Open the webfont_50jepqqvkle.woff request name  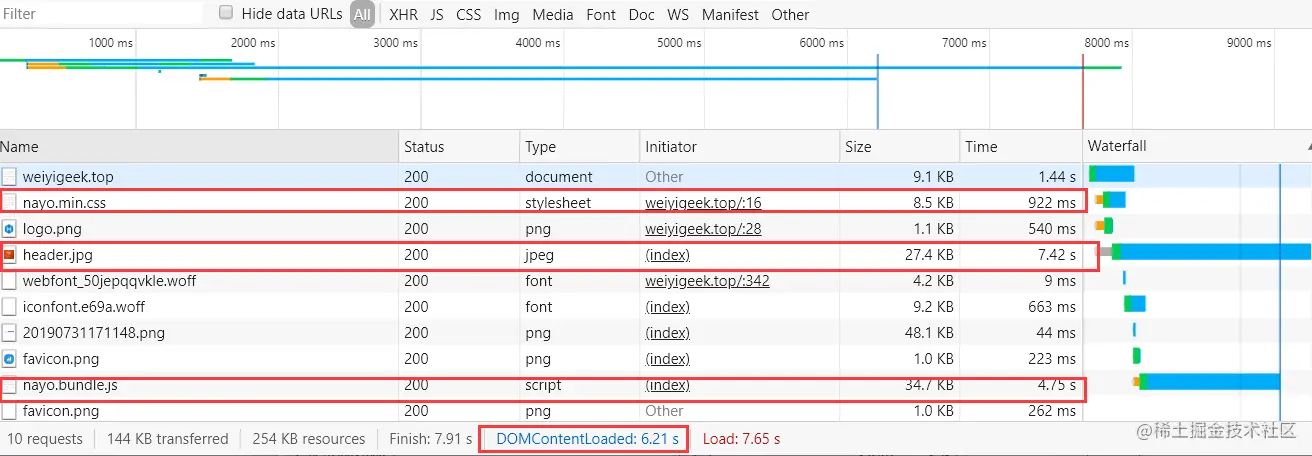pos(109,280)
